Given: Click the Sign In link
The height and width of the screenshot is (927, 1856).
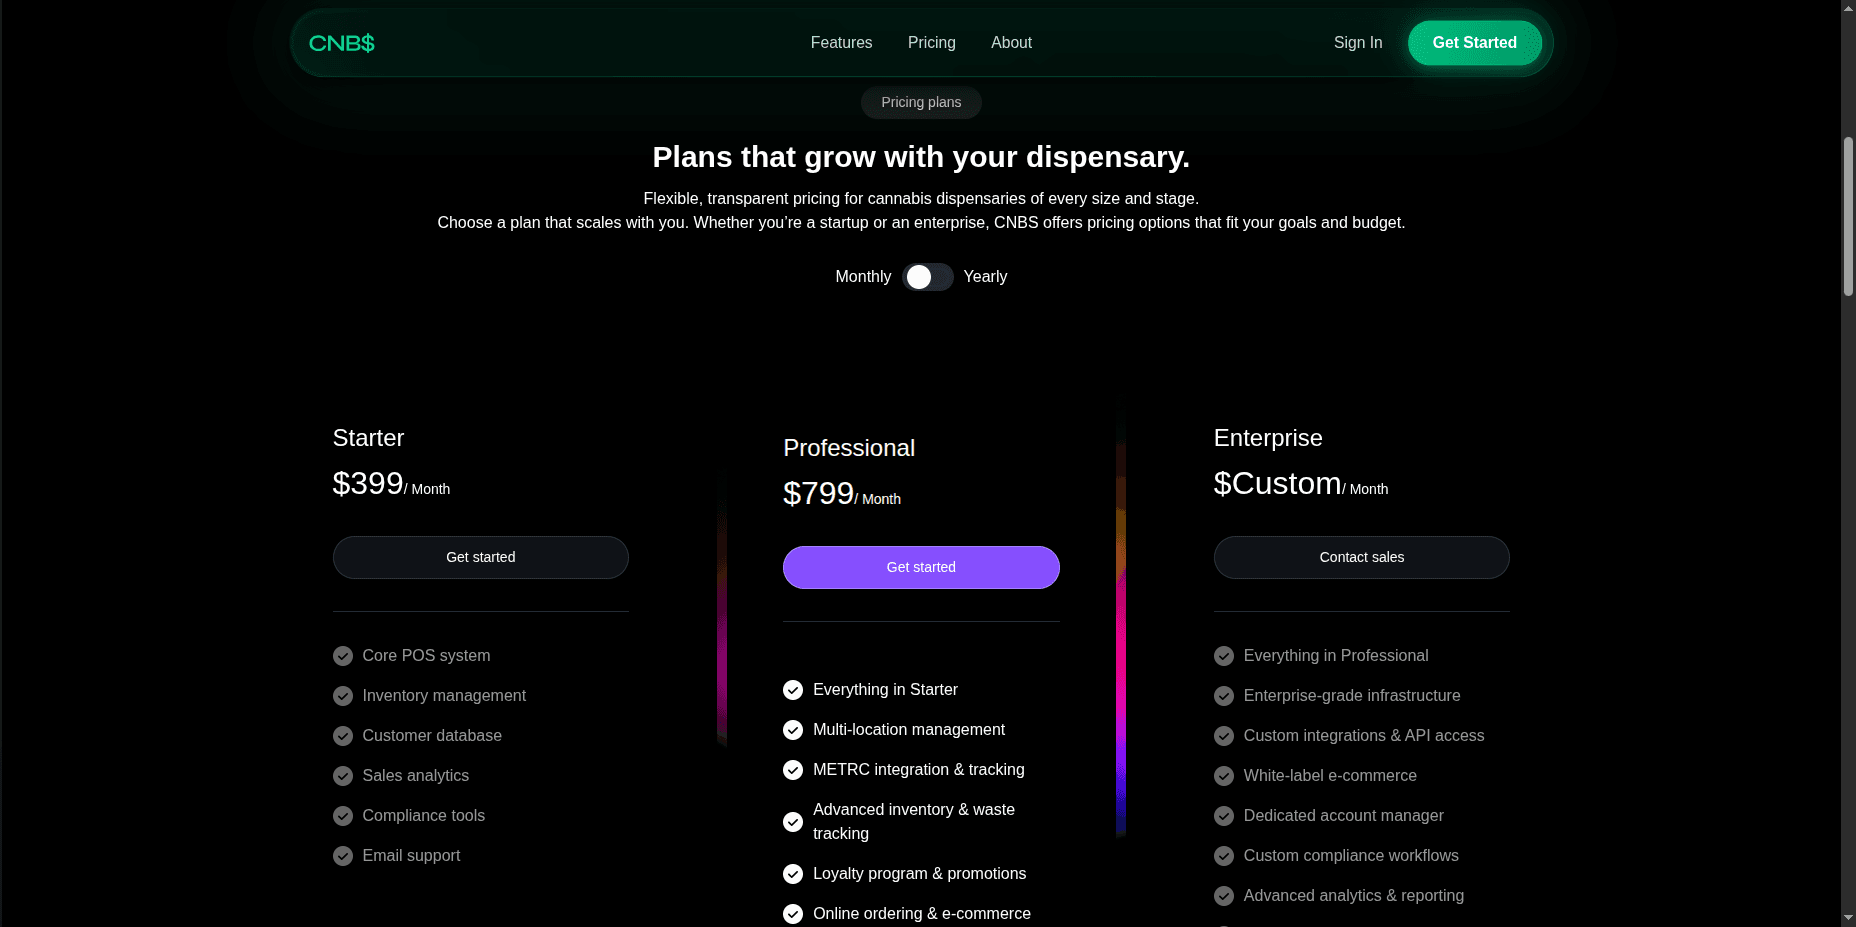Looking at the screenshot, I should 1358,43.
